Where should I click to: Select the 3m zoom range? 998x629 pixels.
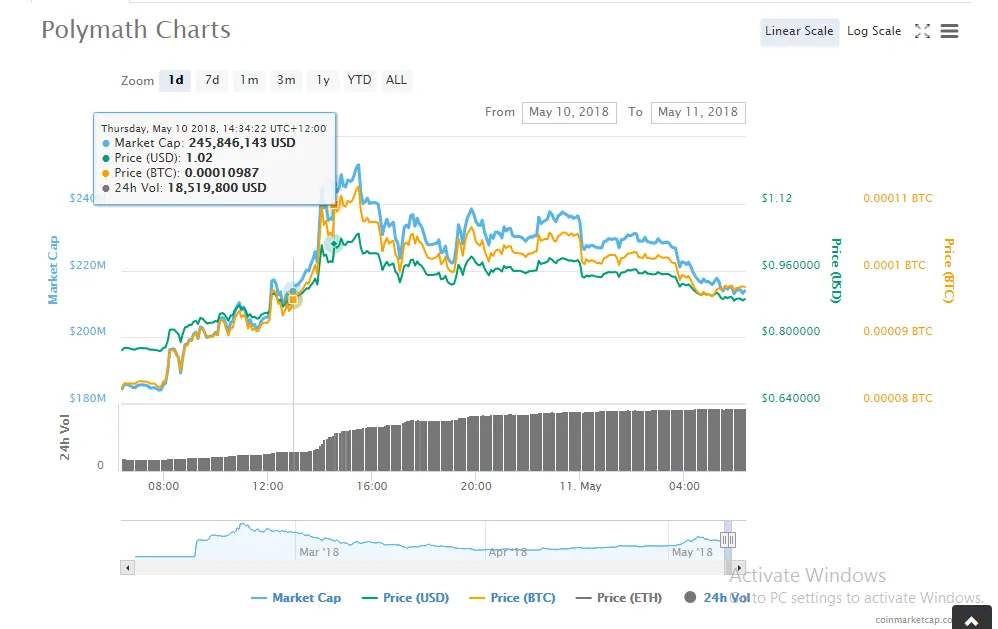point(286,80)
